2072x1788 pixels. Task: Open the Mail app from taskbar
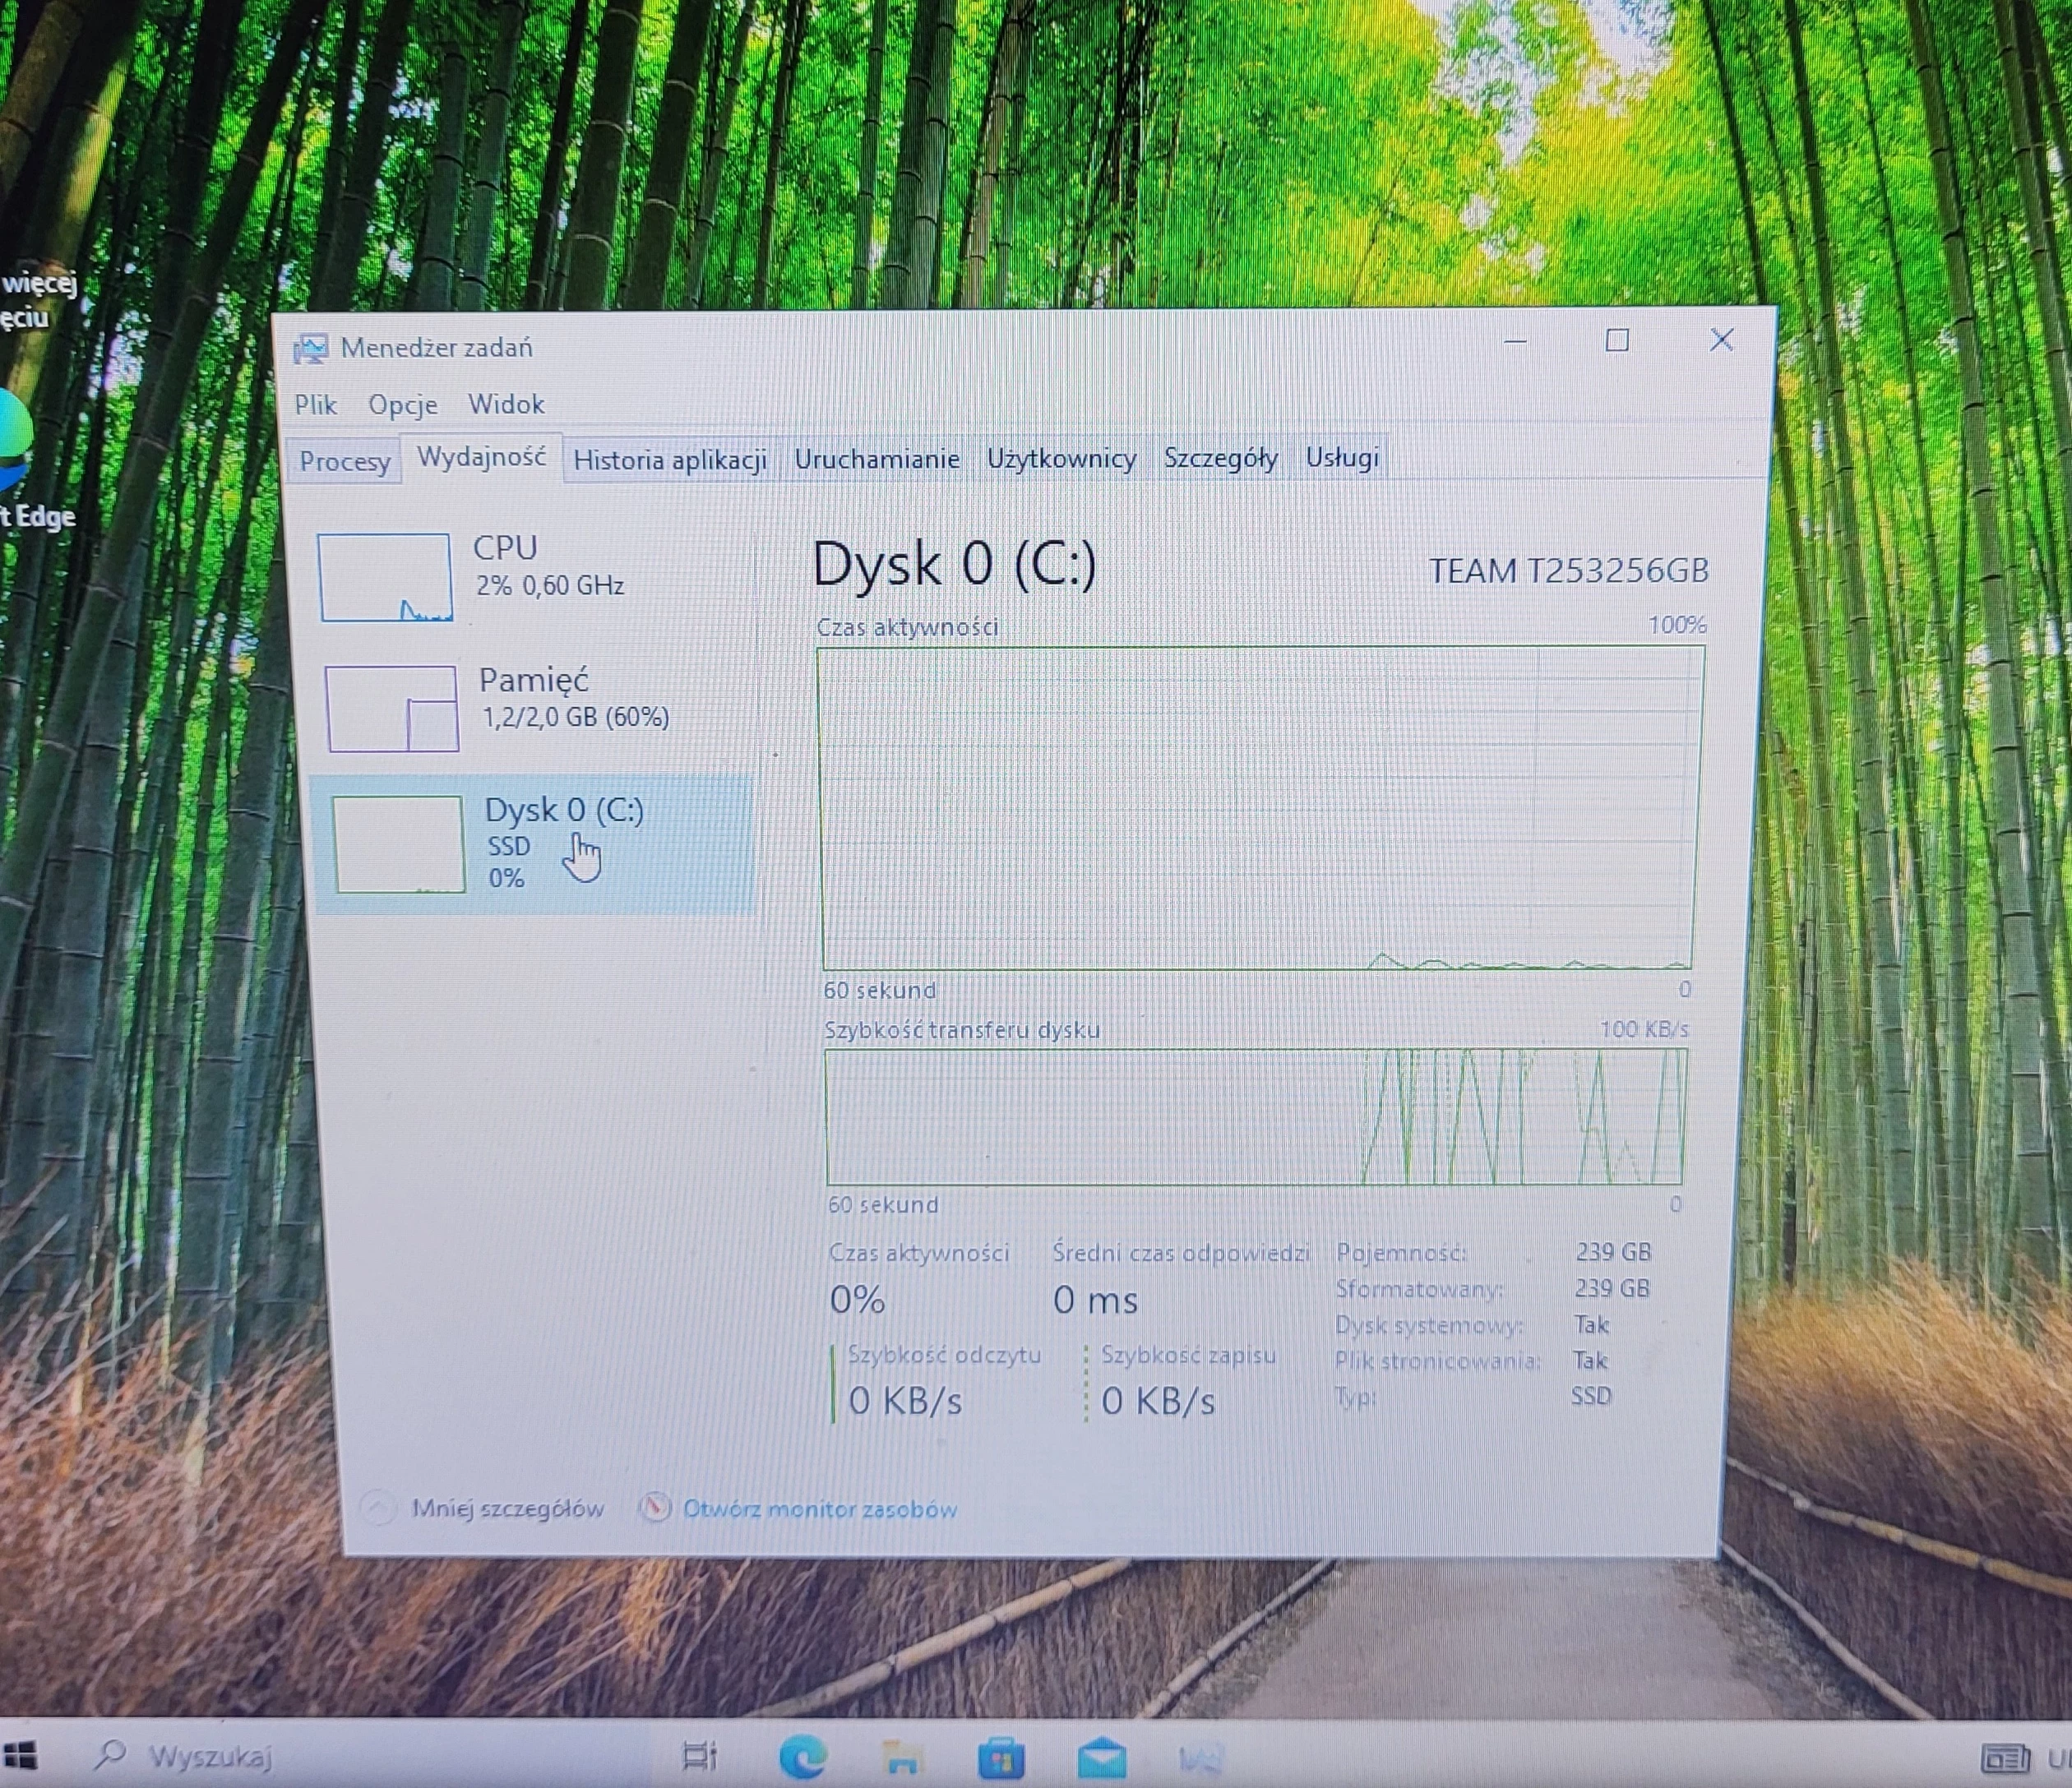click(x=1102, y=1757)
